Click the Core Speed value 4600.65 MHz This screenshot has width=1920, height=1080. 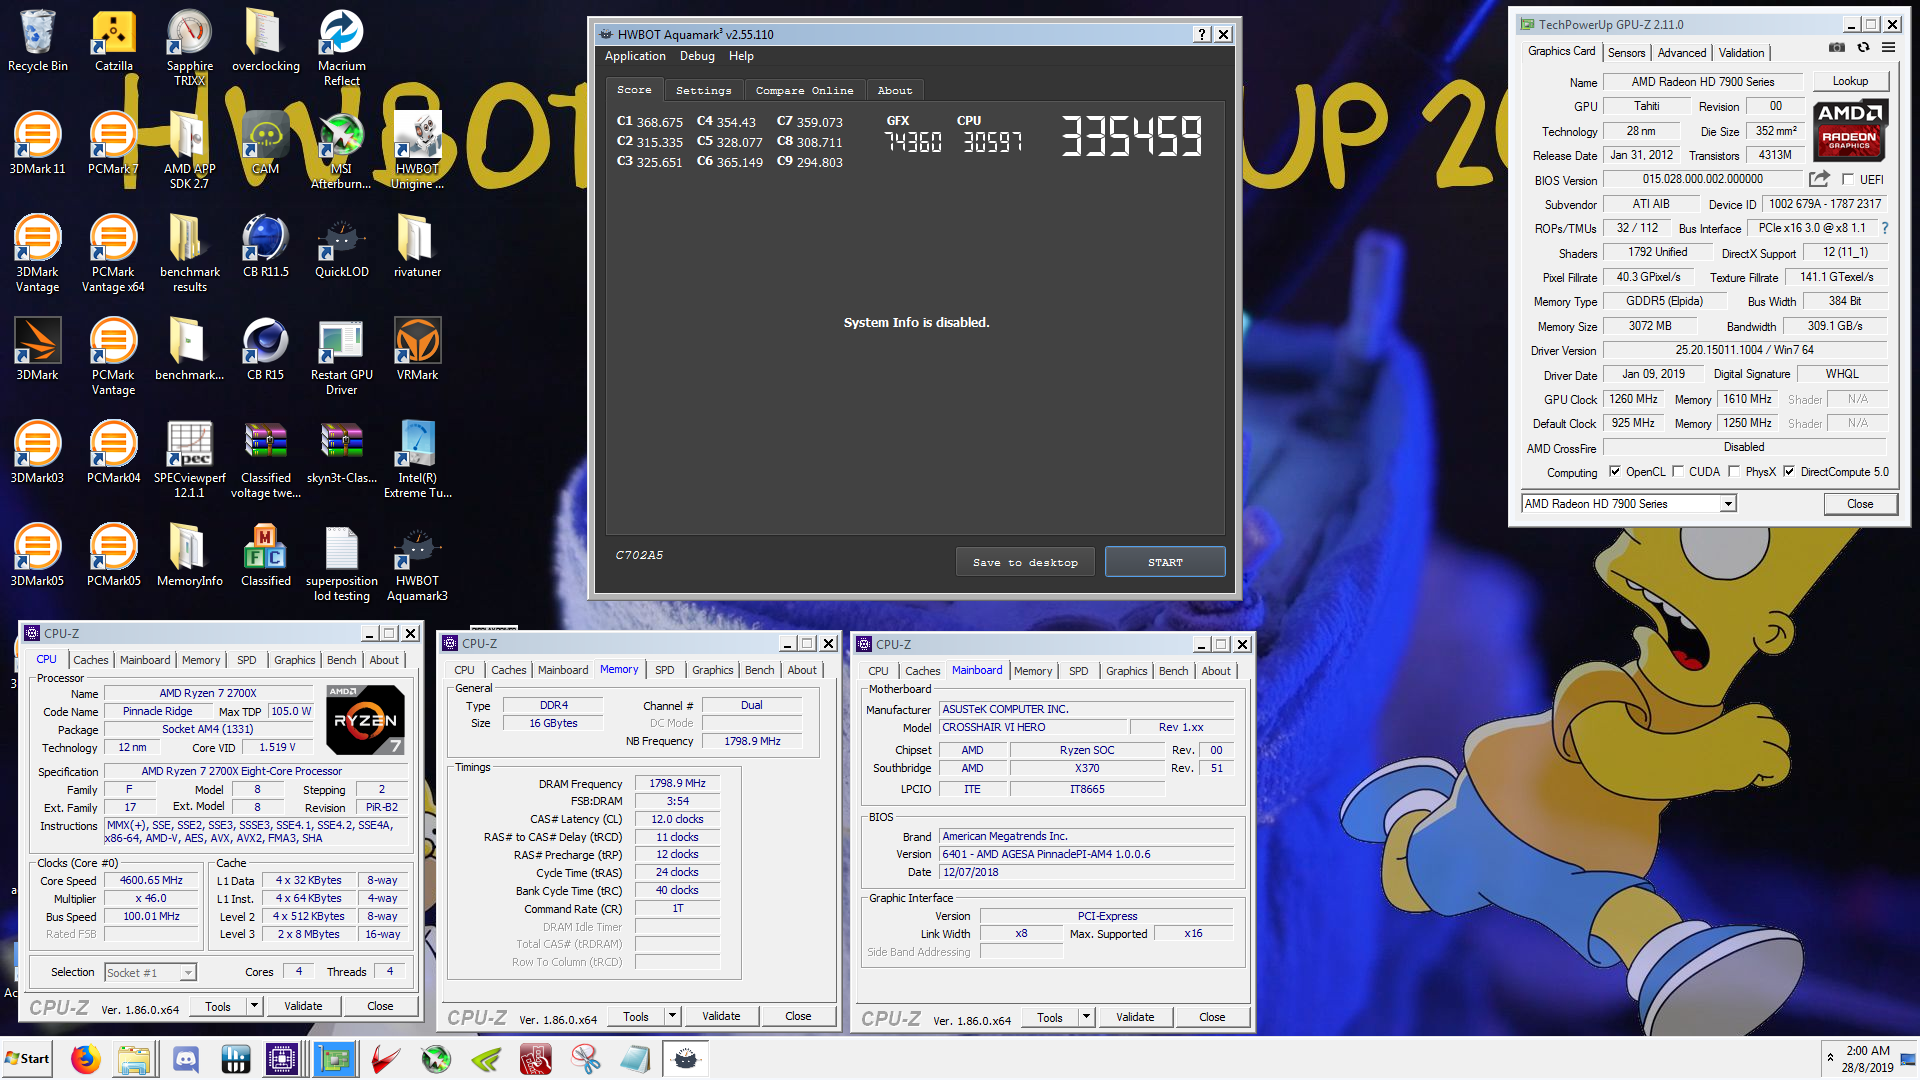(x=152, y=880)
